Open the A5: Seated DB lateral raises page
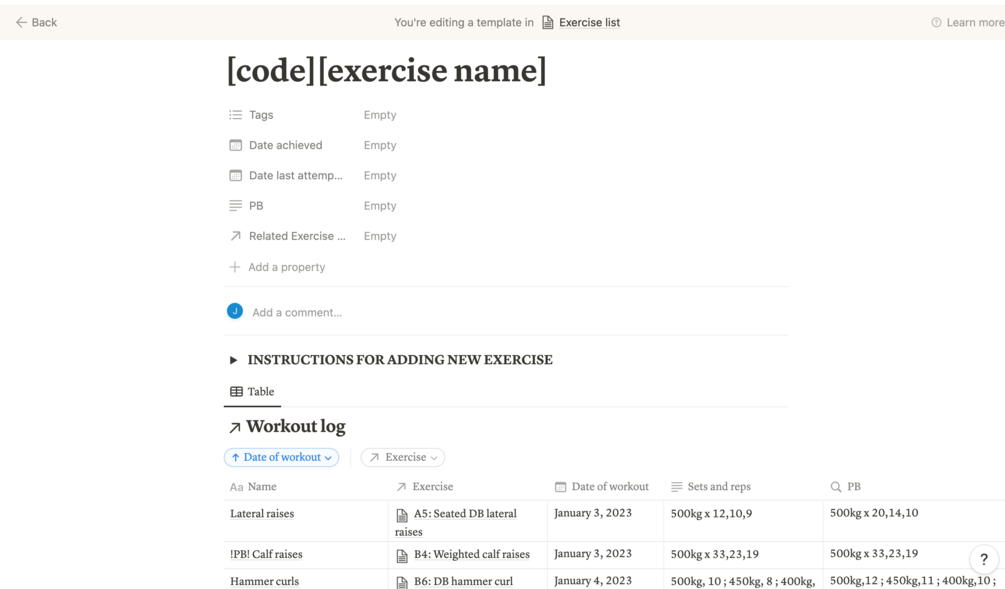1005x589 pixels. [465, 514]
